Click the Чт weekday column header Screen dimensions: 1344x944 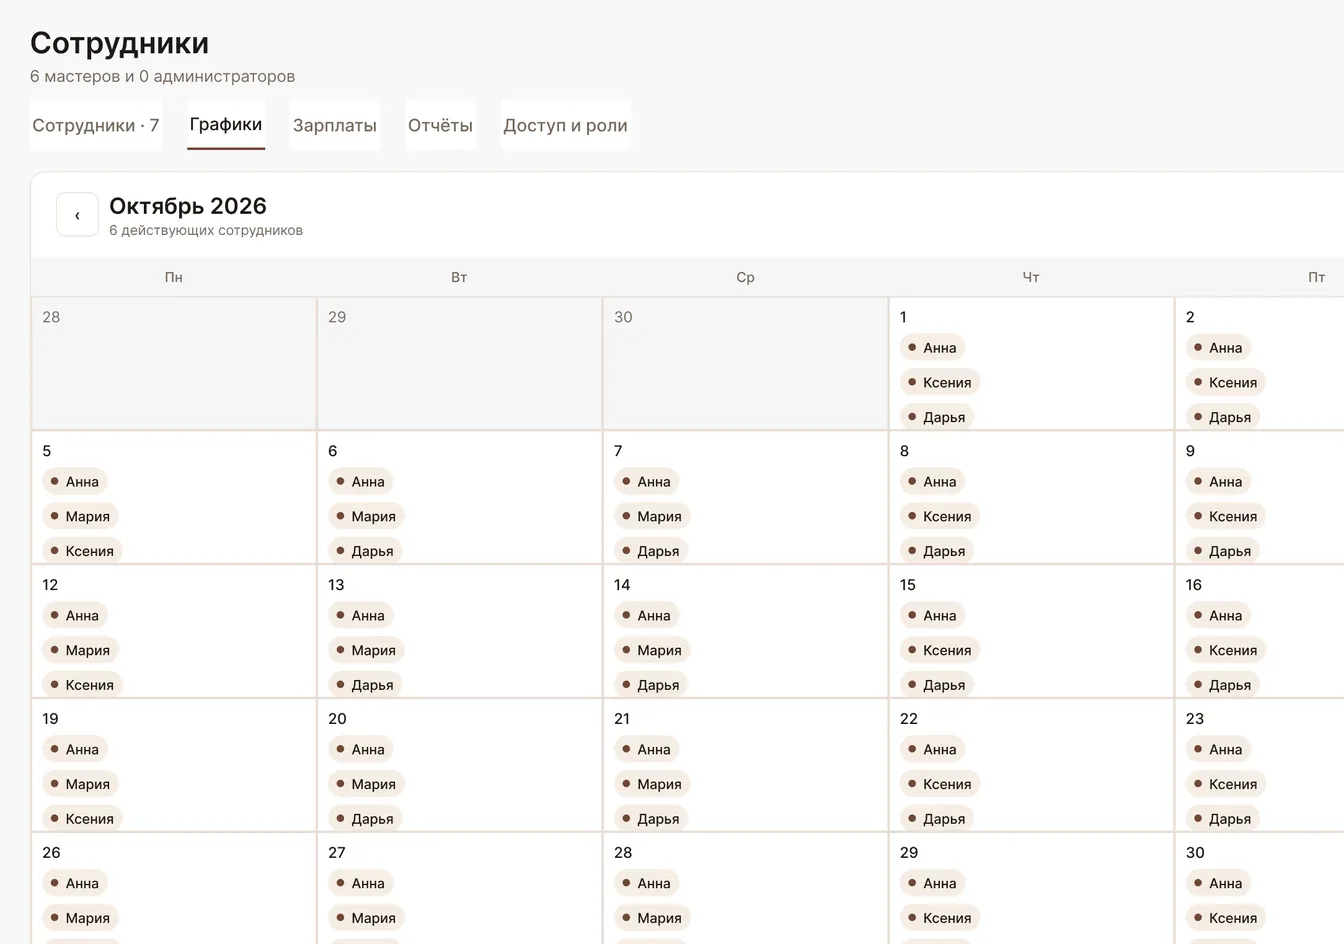click(1031, 277)
